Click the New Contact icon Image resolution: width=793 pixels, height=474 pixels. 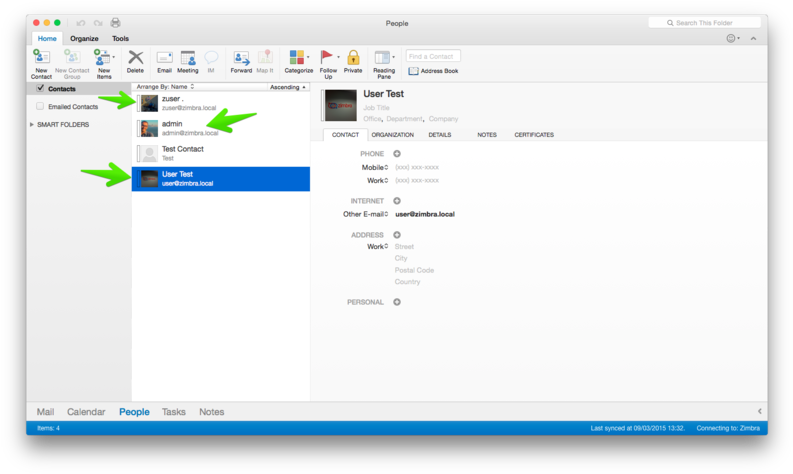click(41, 59)
